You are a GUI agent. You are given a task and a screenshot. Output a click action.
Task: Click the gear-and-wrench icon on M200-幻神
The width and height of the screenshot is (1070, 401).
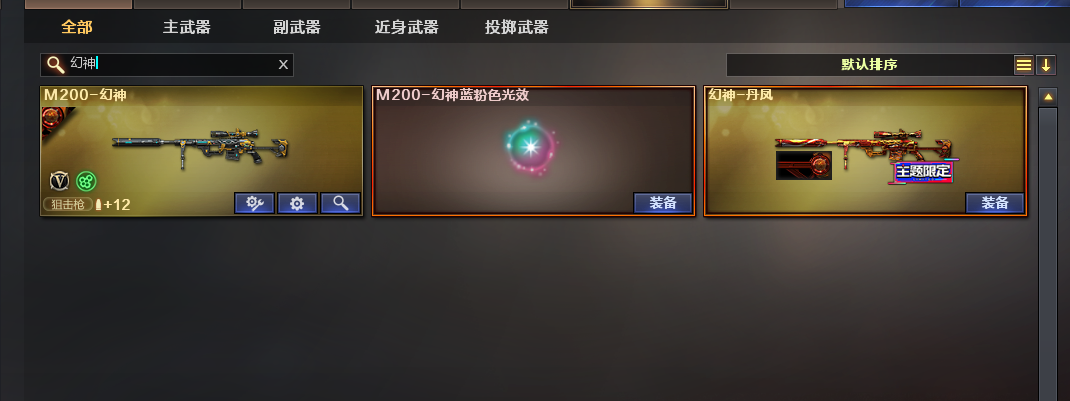pos(255,203)
